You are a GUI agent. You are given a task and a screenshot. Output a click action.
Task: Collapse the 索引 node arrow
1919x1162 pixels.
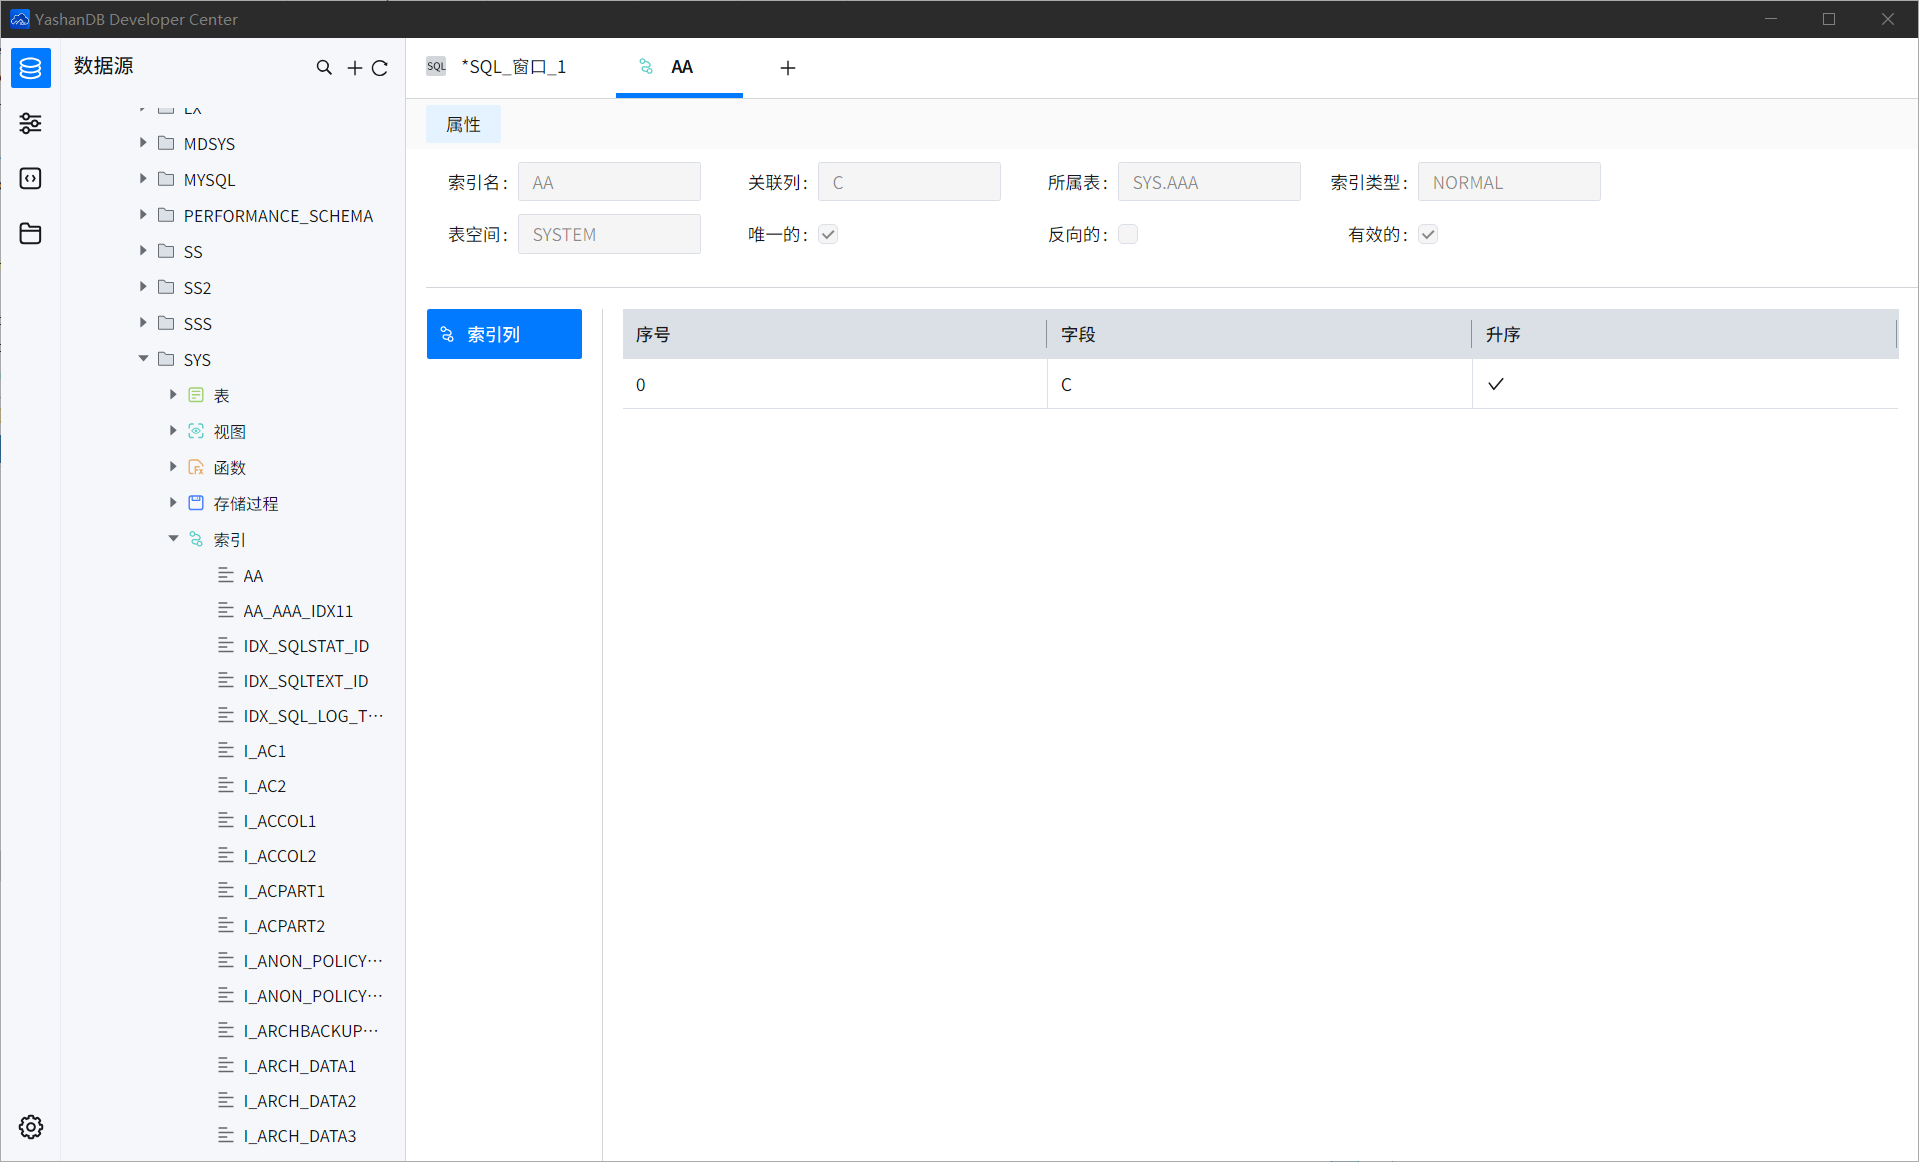coord(173,539)
